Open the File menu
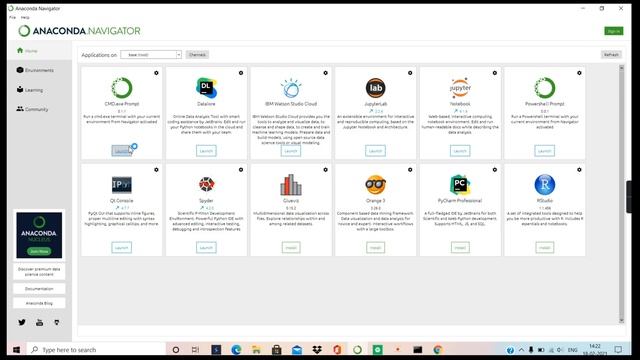The image size is (640, 360). pyautogui.click(x=13, y=18)
